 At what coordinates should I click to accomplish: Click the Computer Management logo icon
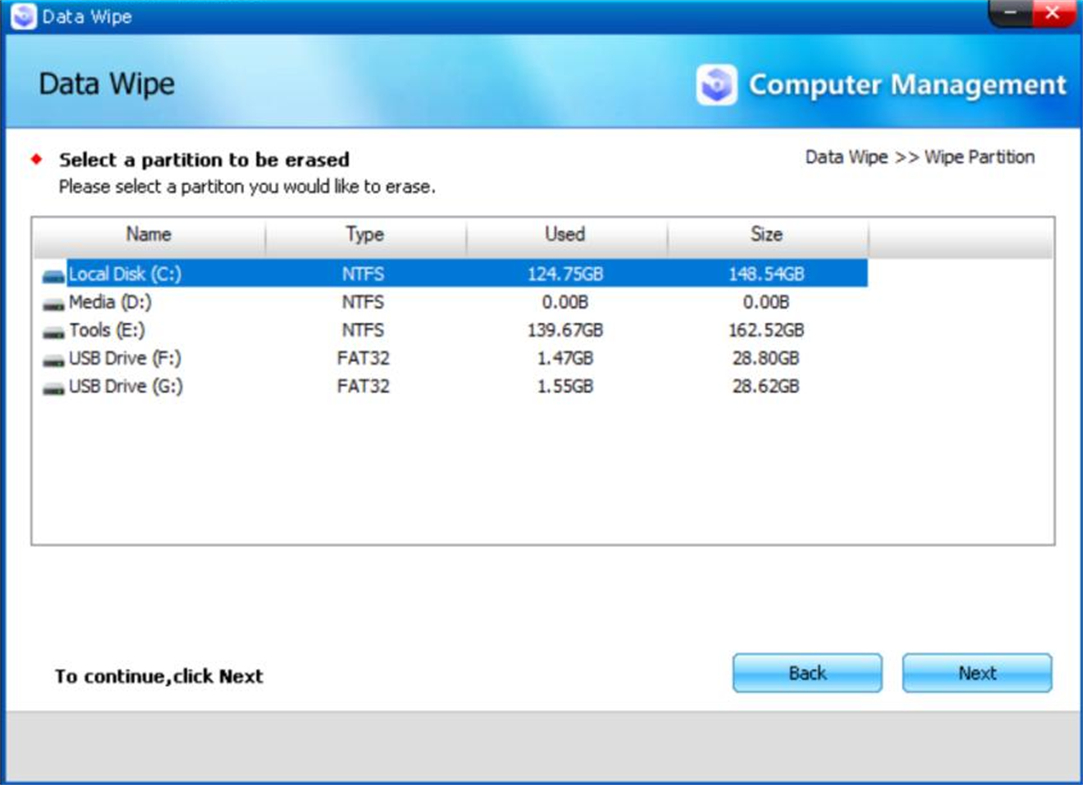click(x=716, y=86)
